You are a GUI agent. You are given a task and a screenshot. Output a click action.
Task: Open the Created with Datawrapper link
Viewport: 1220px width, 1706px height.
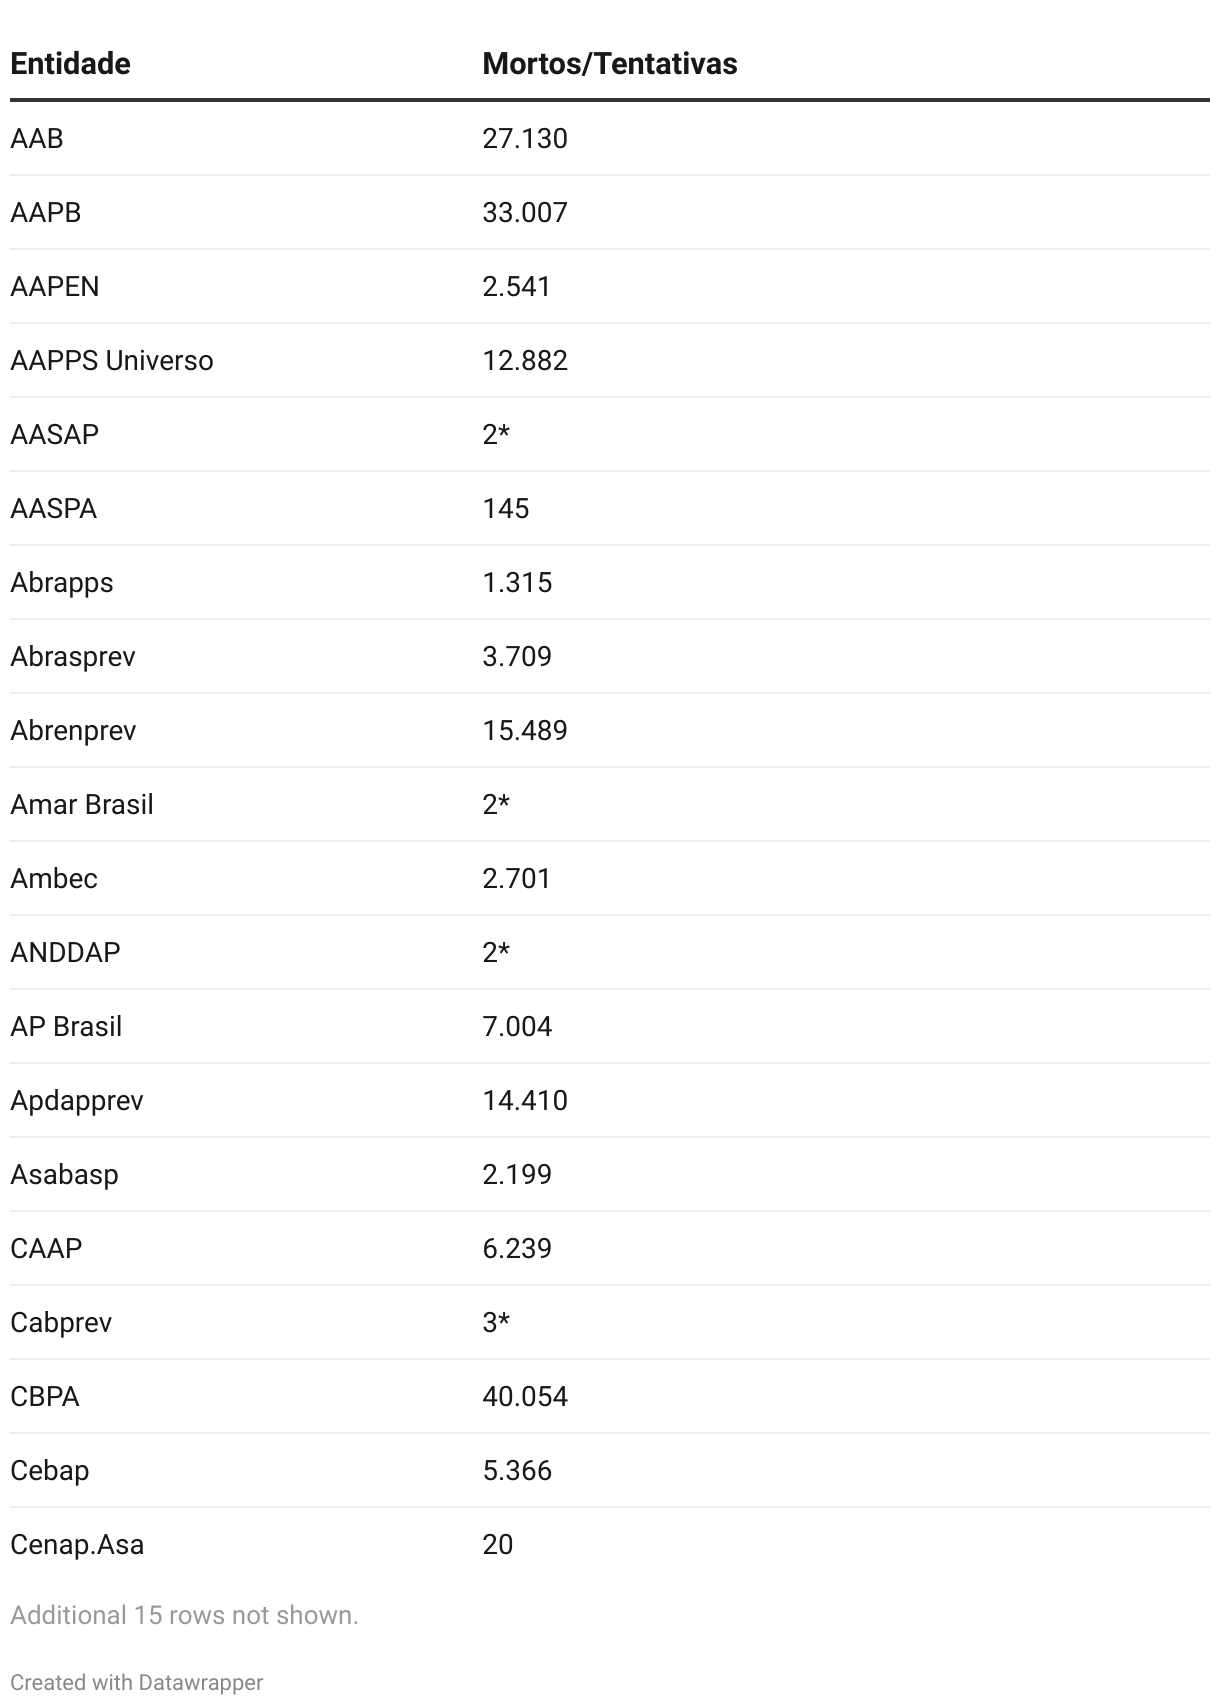click(136, 1682)
